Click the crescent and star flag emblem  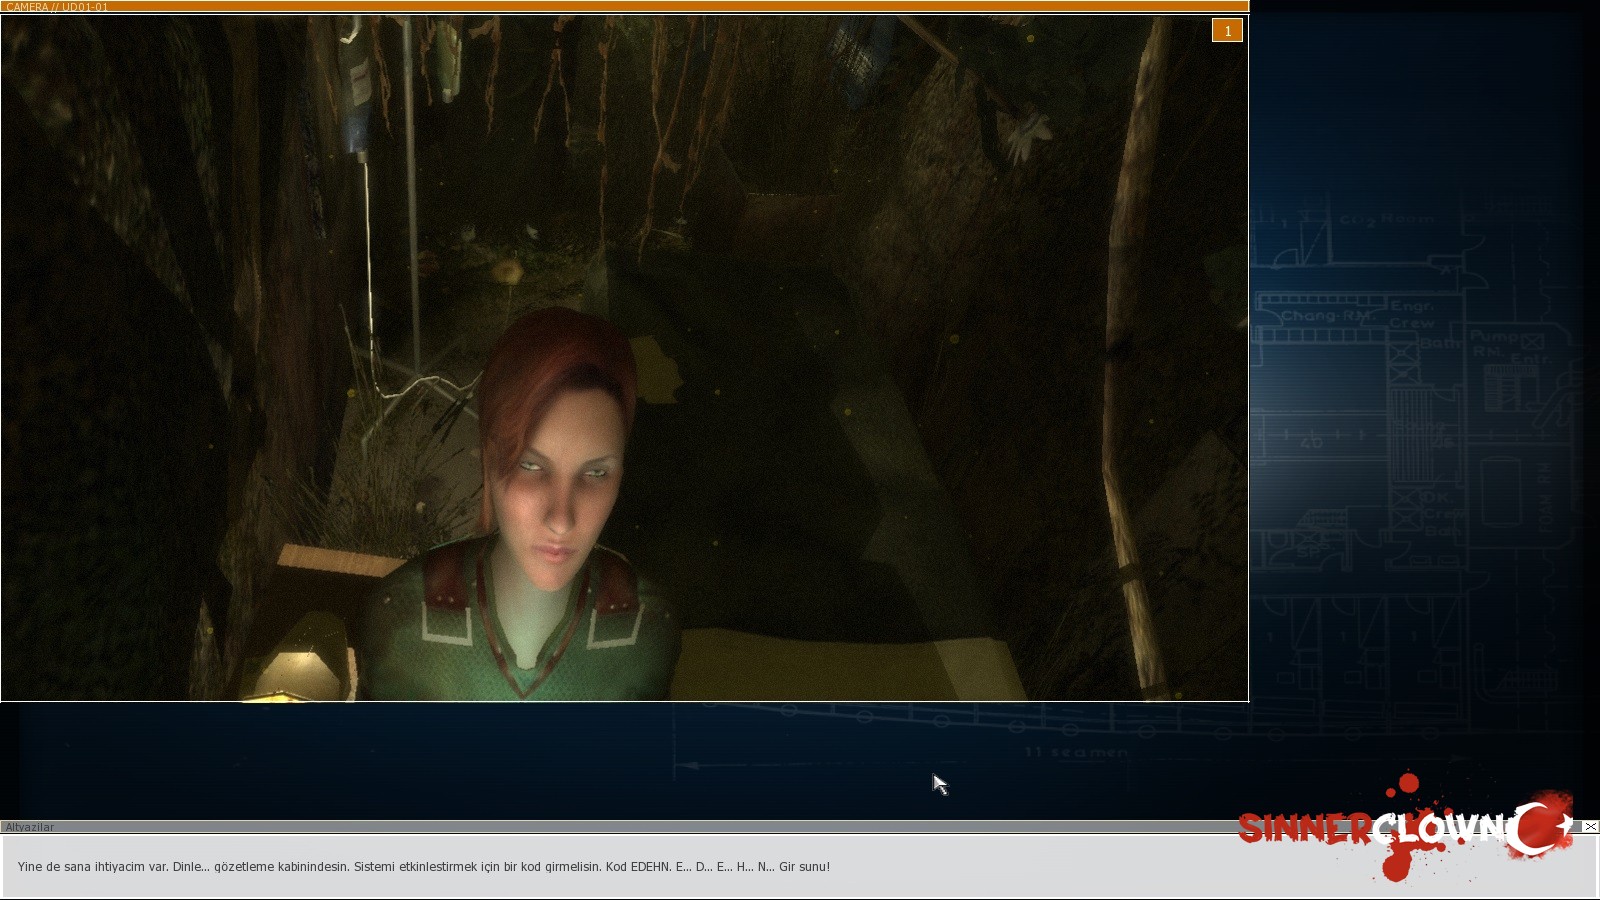[1544, 826]
